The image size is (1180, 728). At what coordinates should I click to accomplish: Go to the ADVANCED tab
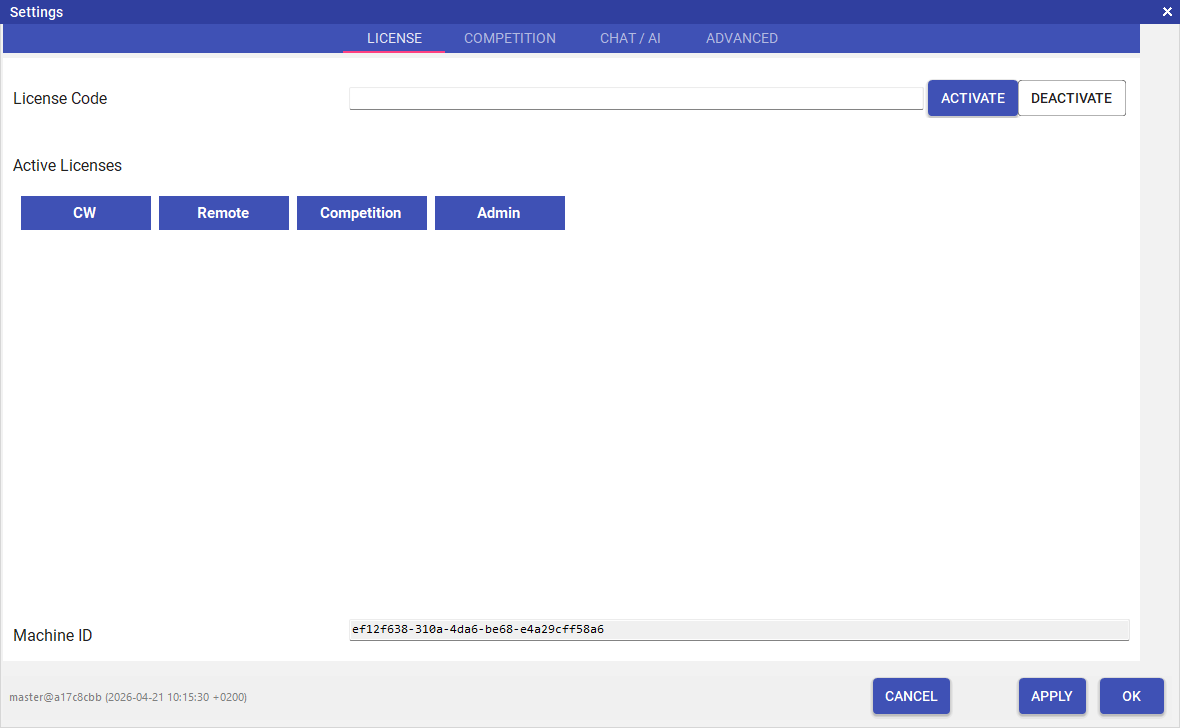741,38
